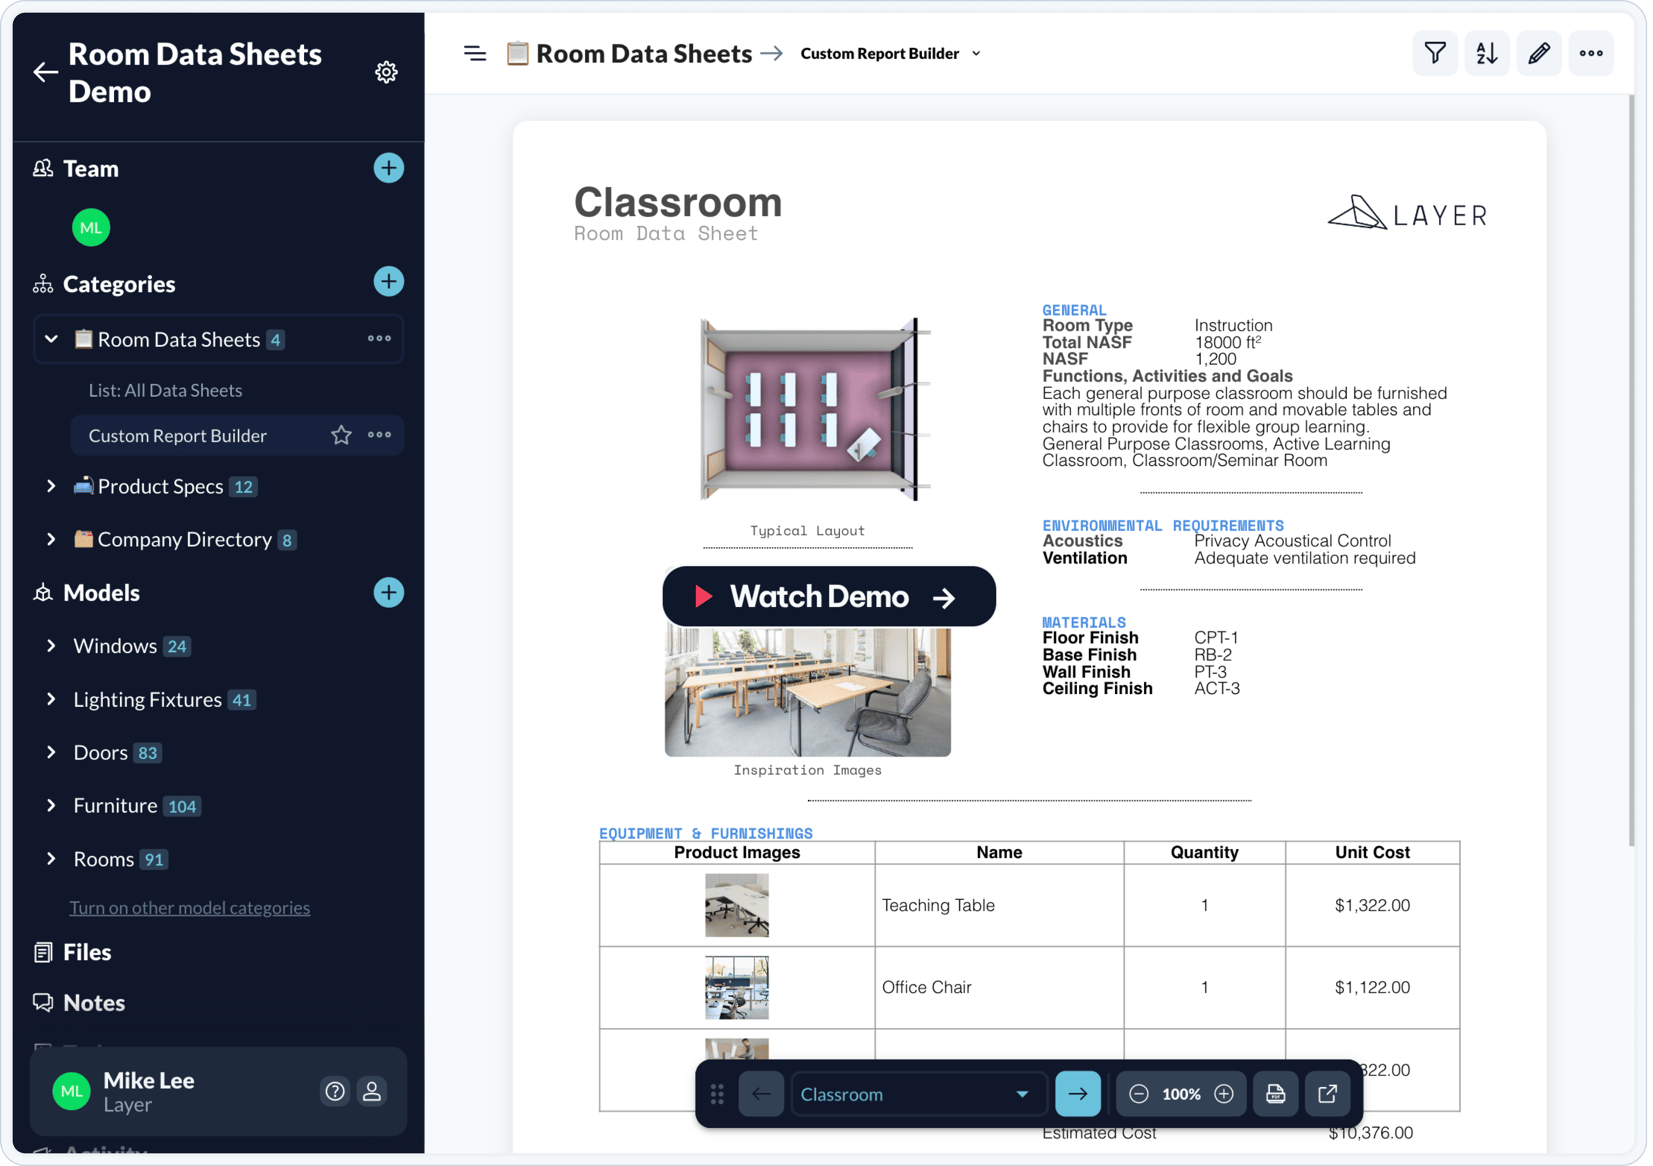This screenshot has height=1166, width=1653.
Task: Click the help question mark icon
Action: click(x=335, y=1091)
